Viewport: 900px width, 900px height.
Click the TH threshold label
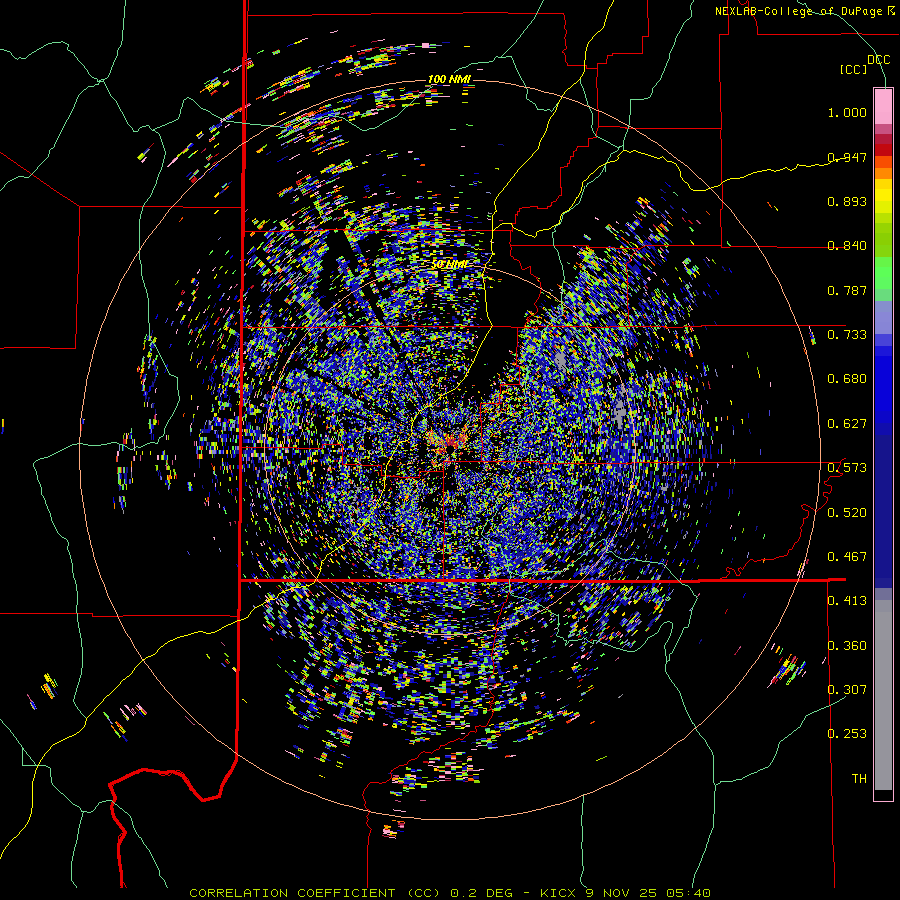859,779
